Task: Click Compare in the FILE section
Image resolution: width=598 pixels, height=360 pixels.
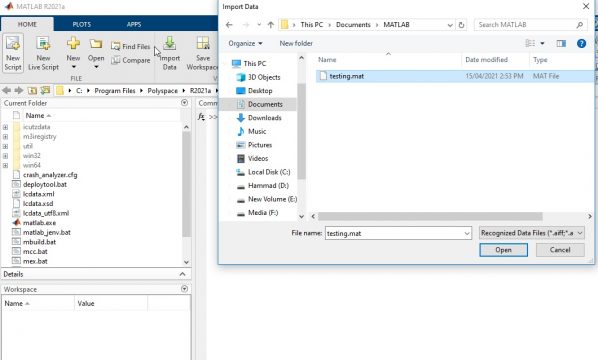Action: [131, 60]
